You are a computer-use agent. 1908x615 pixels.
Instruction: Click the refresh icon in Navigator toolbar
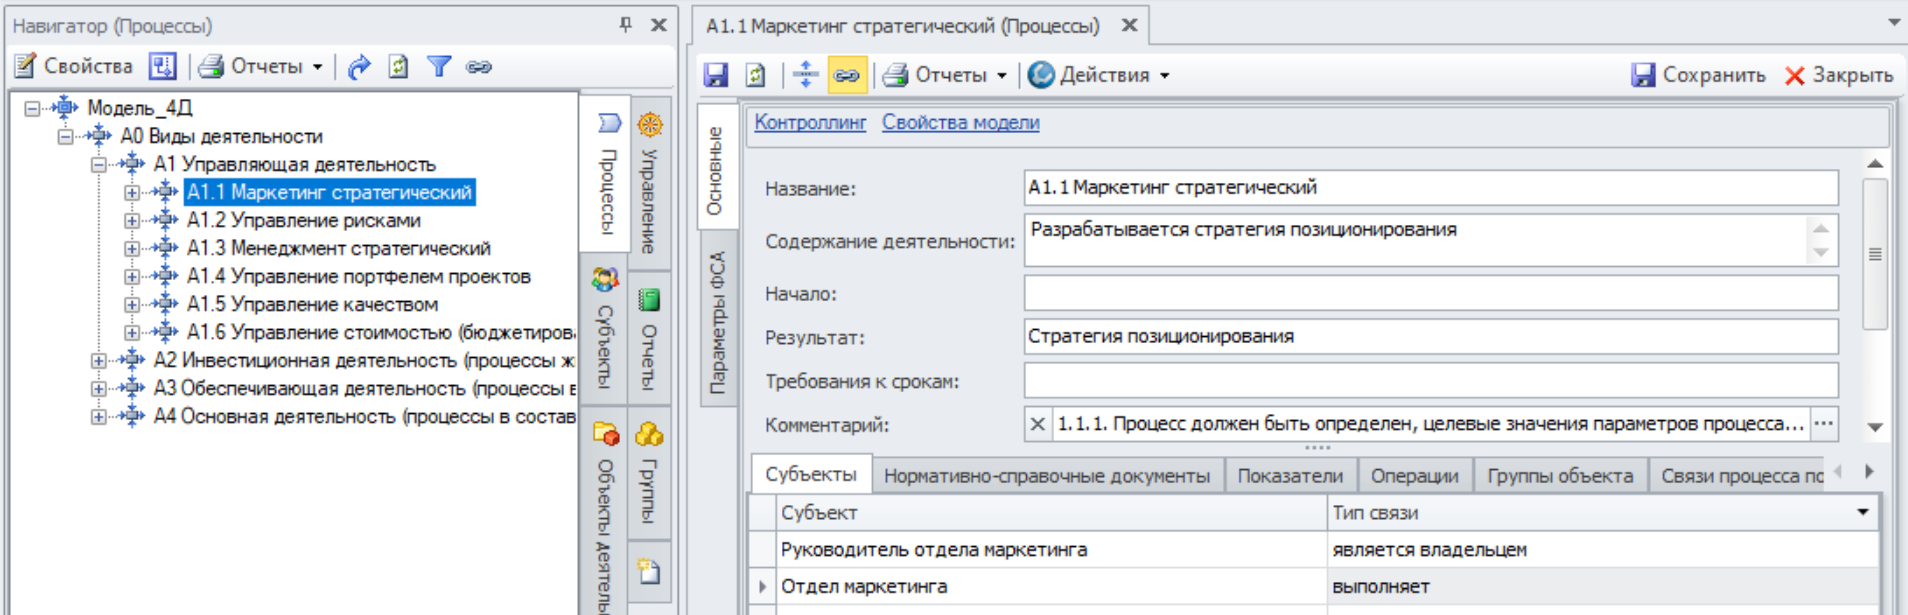pos(398,67)
